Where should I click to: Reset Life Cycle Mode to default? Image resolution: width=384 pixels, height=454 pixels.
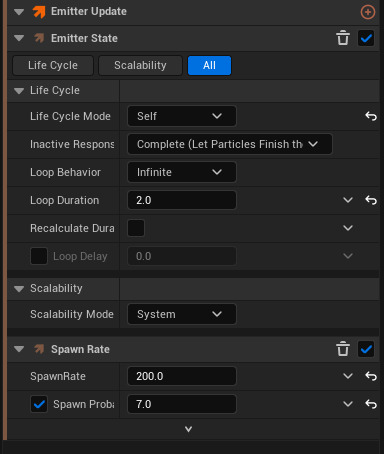[371, 116]
